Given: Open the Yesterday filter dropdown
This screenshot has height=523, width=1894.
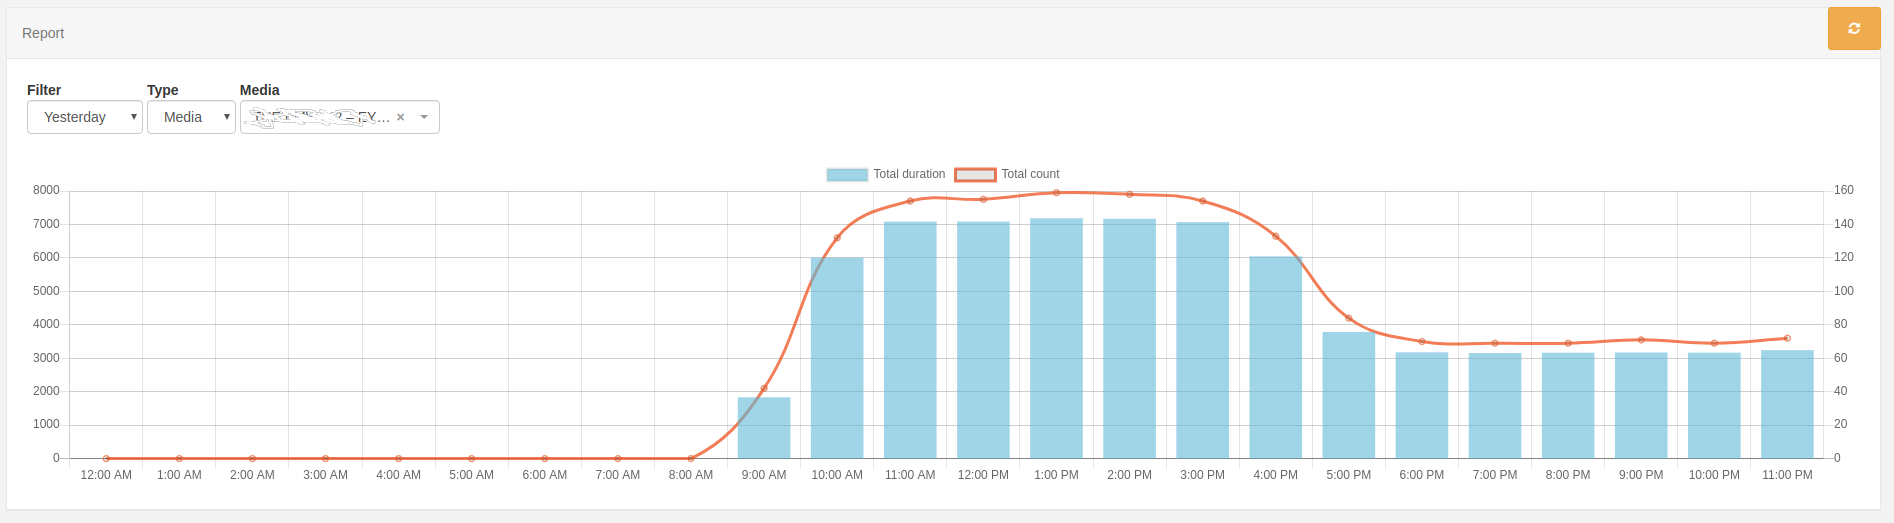Looking at the screenshot, I should click(x=84, y=117).
